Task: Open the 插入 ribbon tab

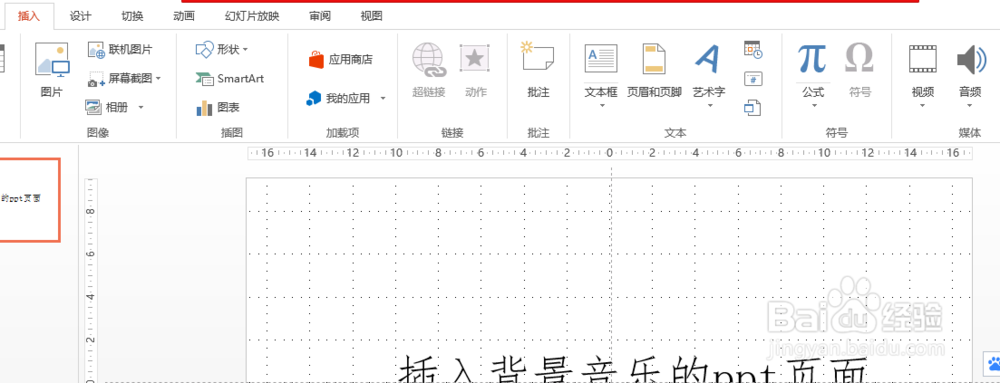Action: [29, 17]
